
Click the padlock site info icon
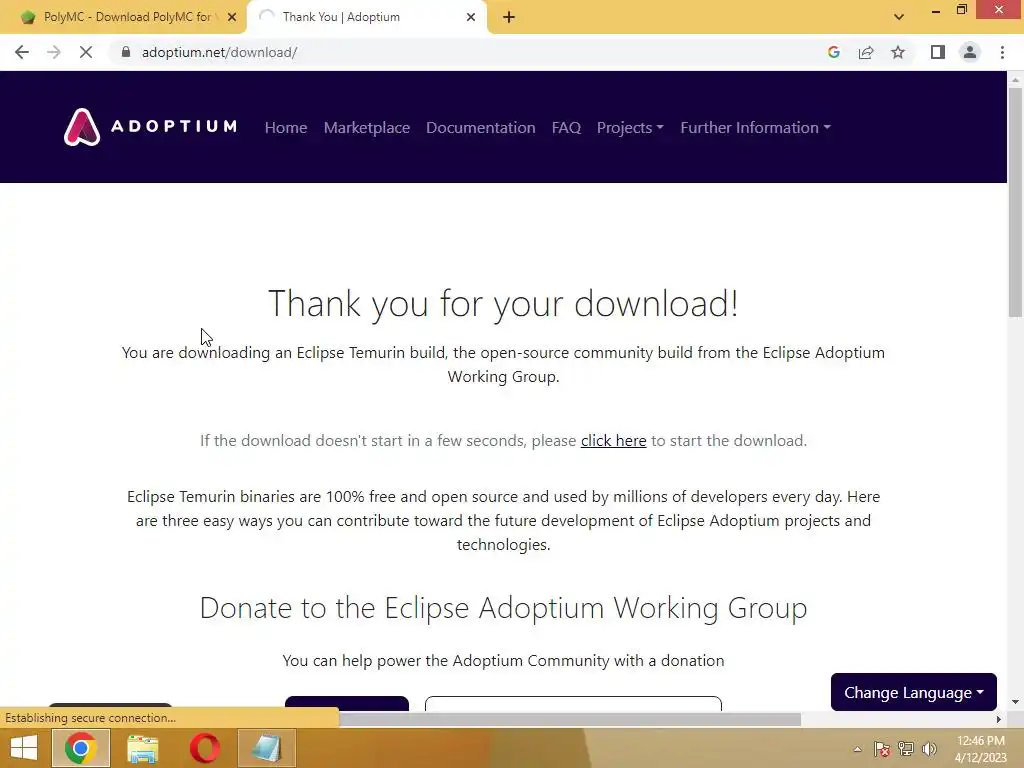pos(126,52)
